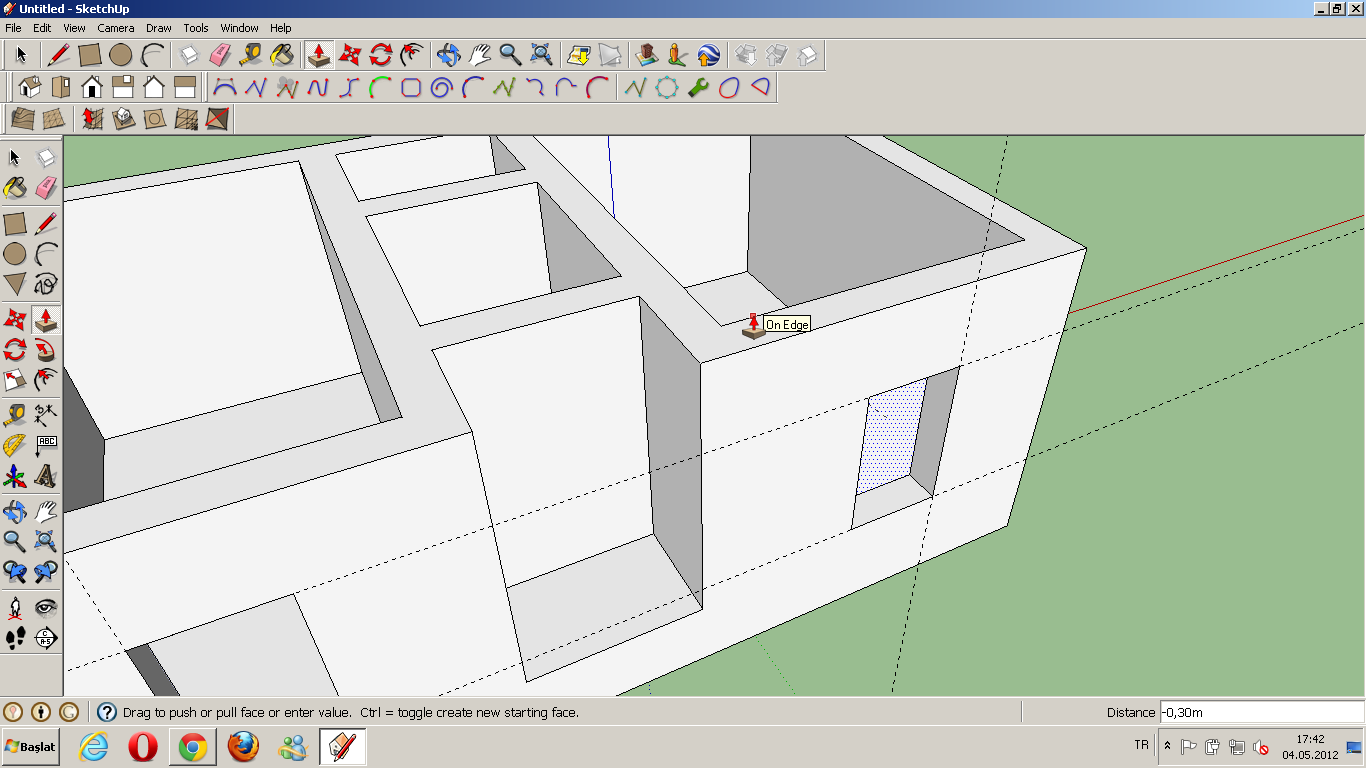Activate the Walk tool
This screenshot has height=768, width=1366.
coord(15,638)
